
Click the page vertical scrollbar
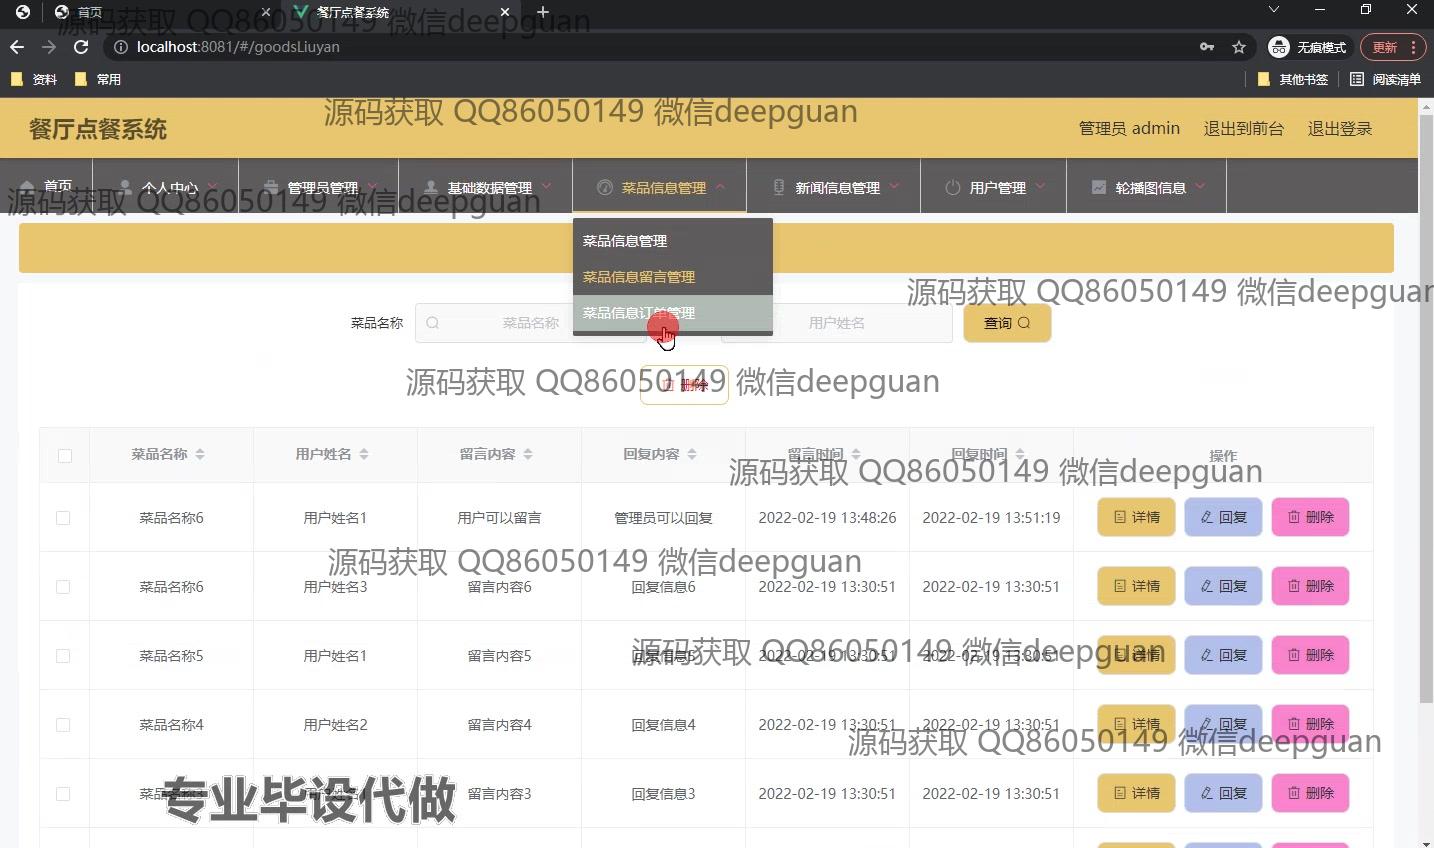click(1425, 400)
